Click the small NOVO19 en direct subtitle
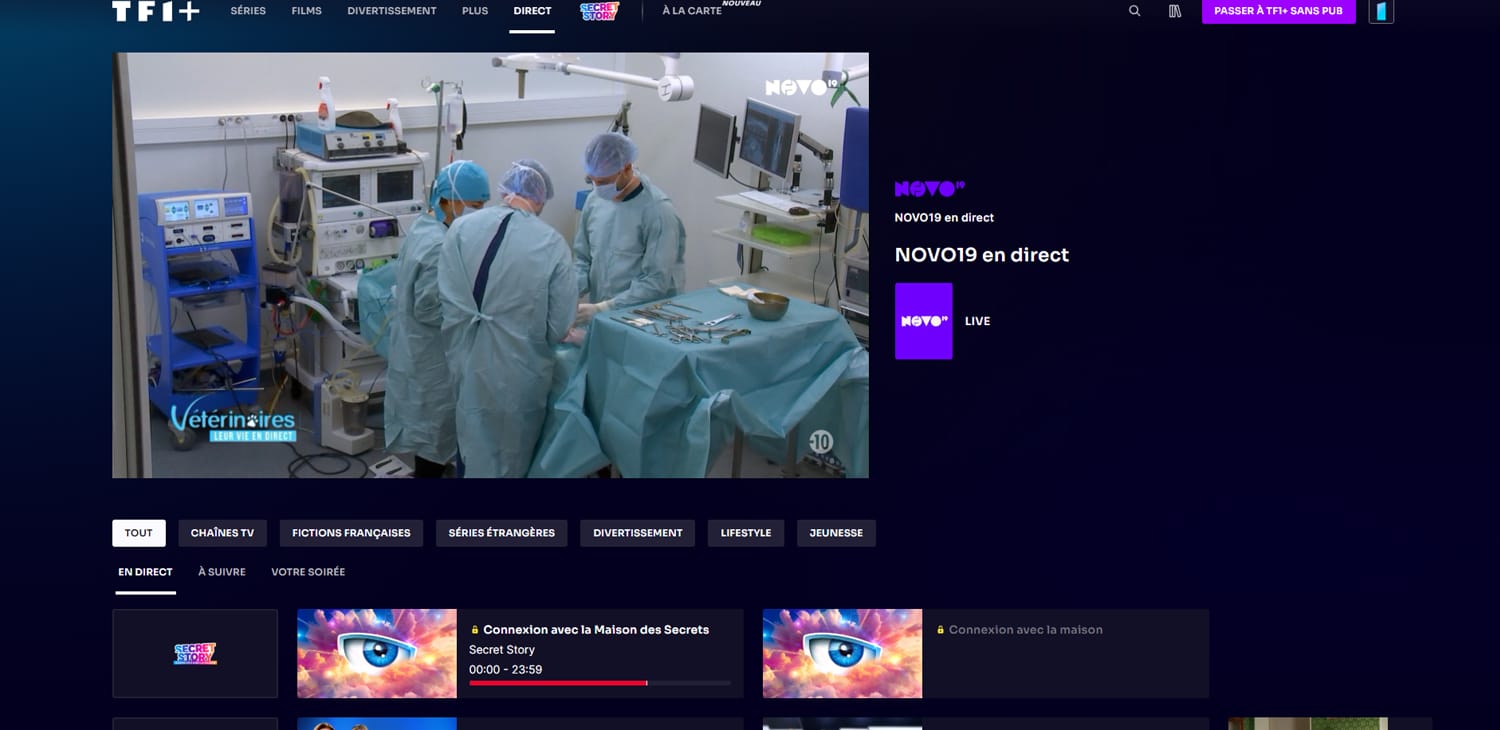 tap(944, 218)
